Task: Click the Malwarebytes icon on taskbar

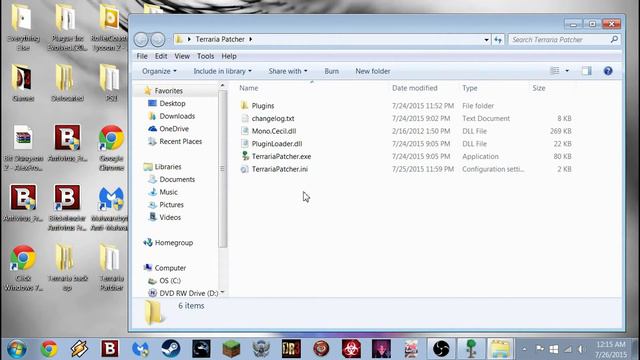Action: point(140,349)
